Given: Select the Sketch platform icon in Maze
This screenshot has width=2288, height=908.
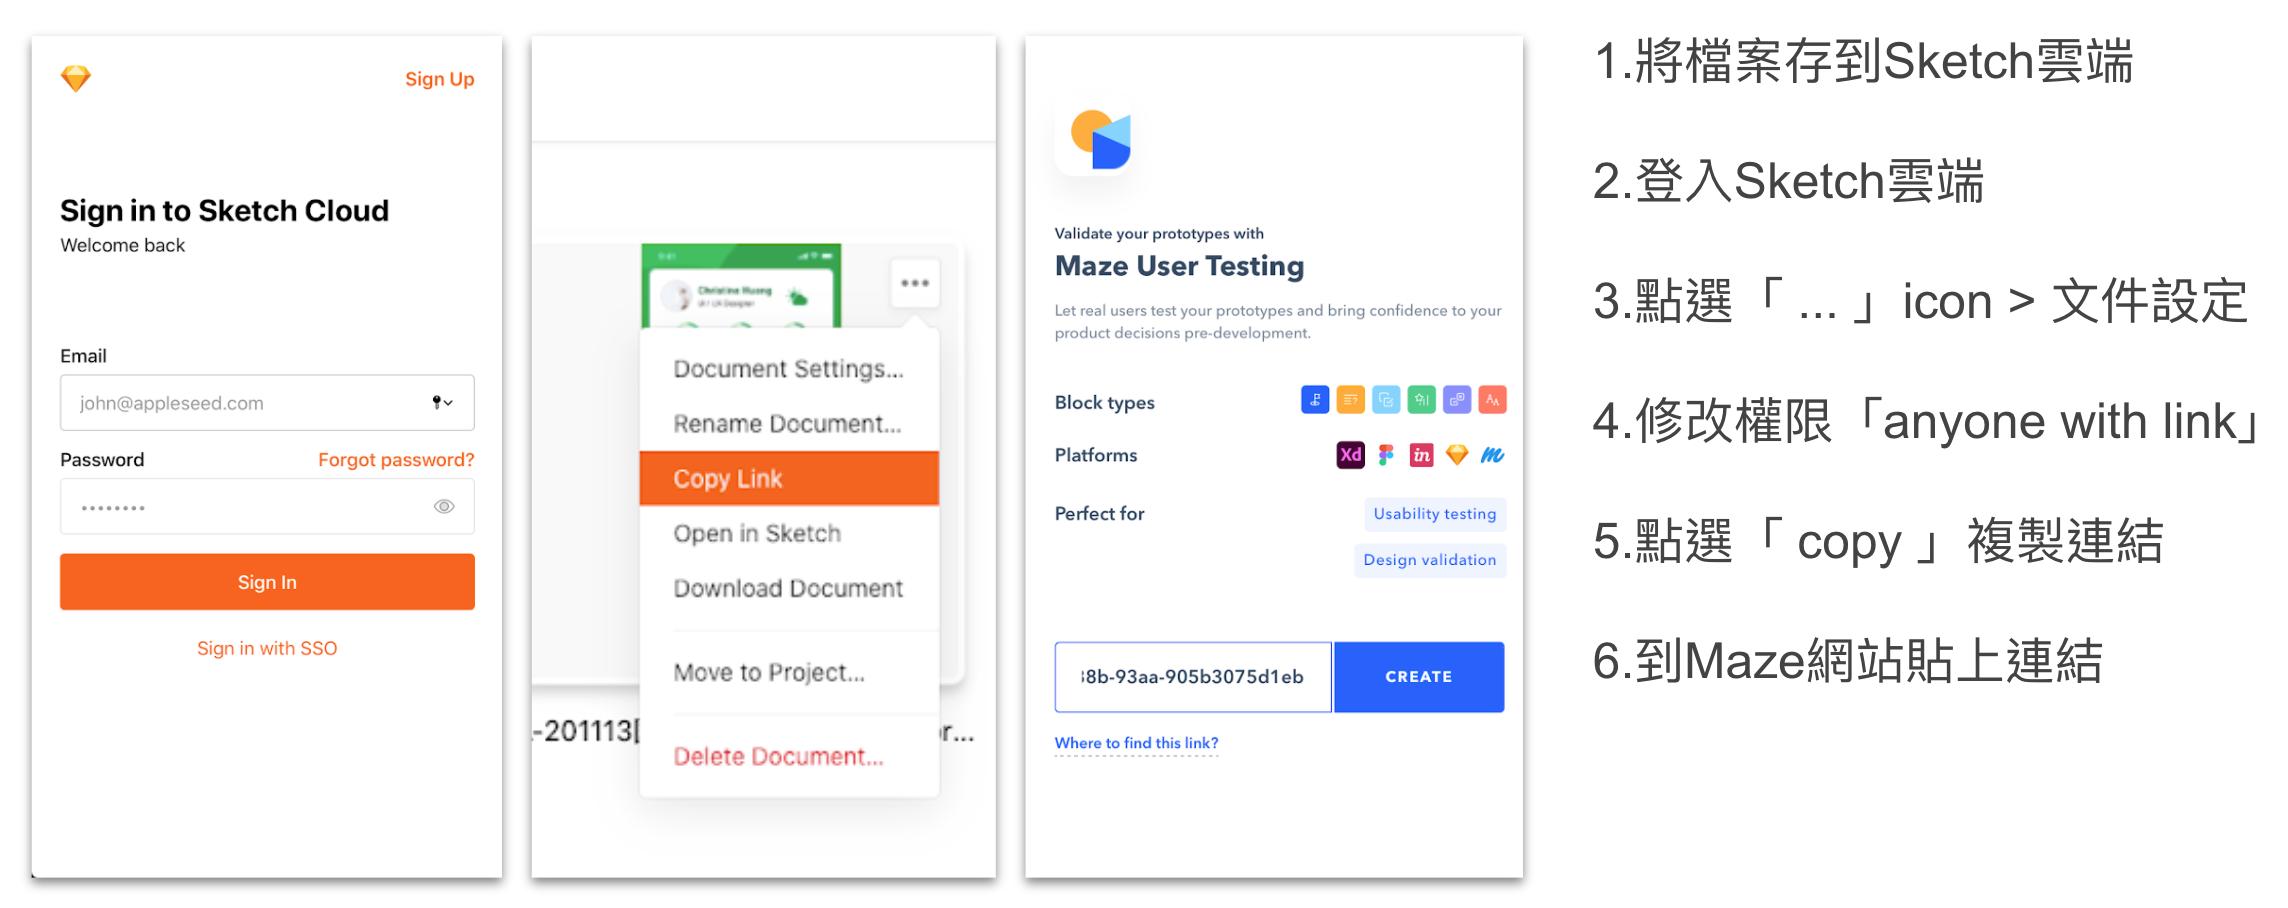Looking at the screenshot, I should click(1457, 455).
